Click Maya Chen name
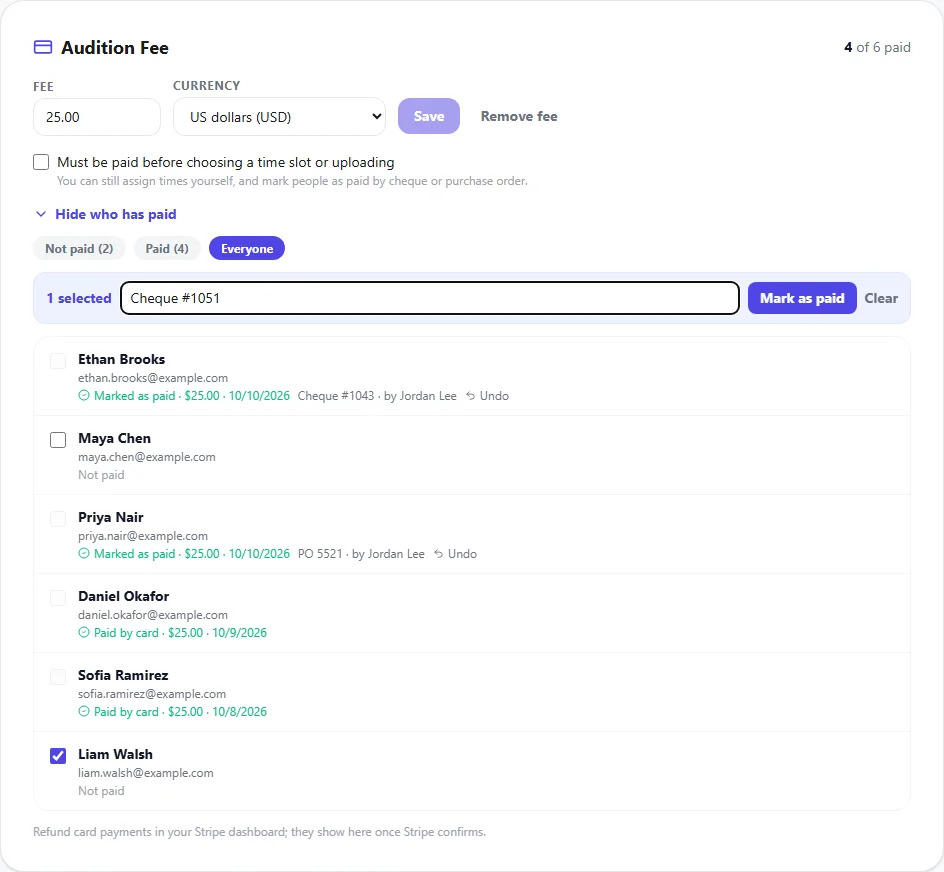This screenshot has height=872, width=944. tap(114, 438)
